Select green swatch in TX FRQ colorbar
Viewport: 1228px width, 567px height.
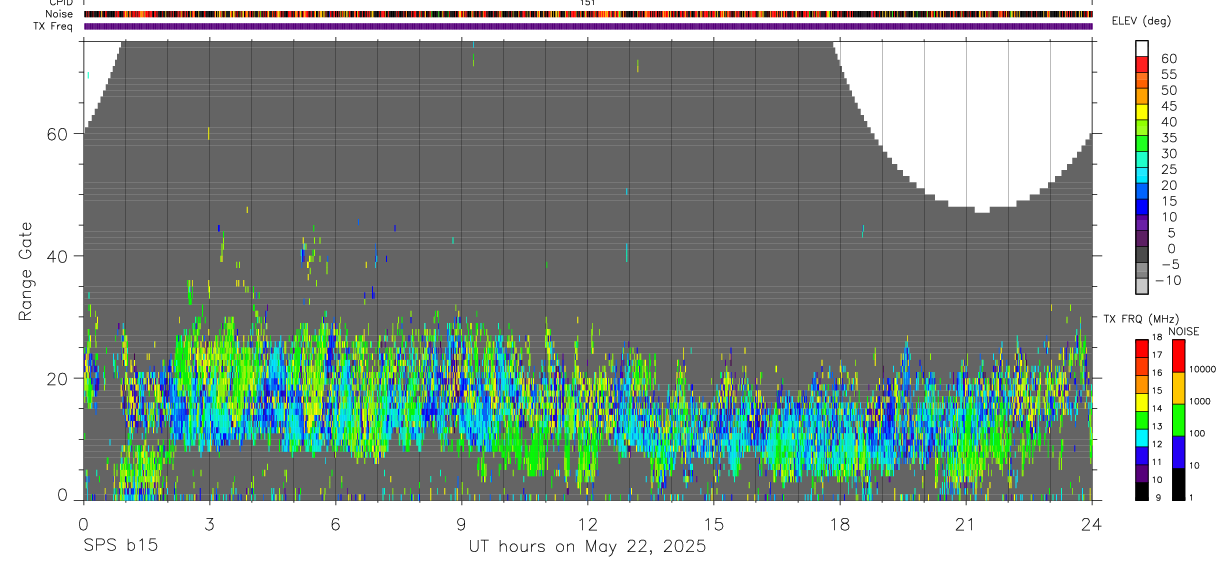click(1142, 420)
